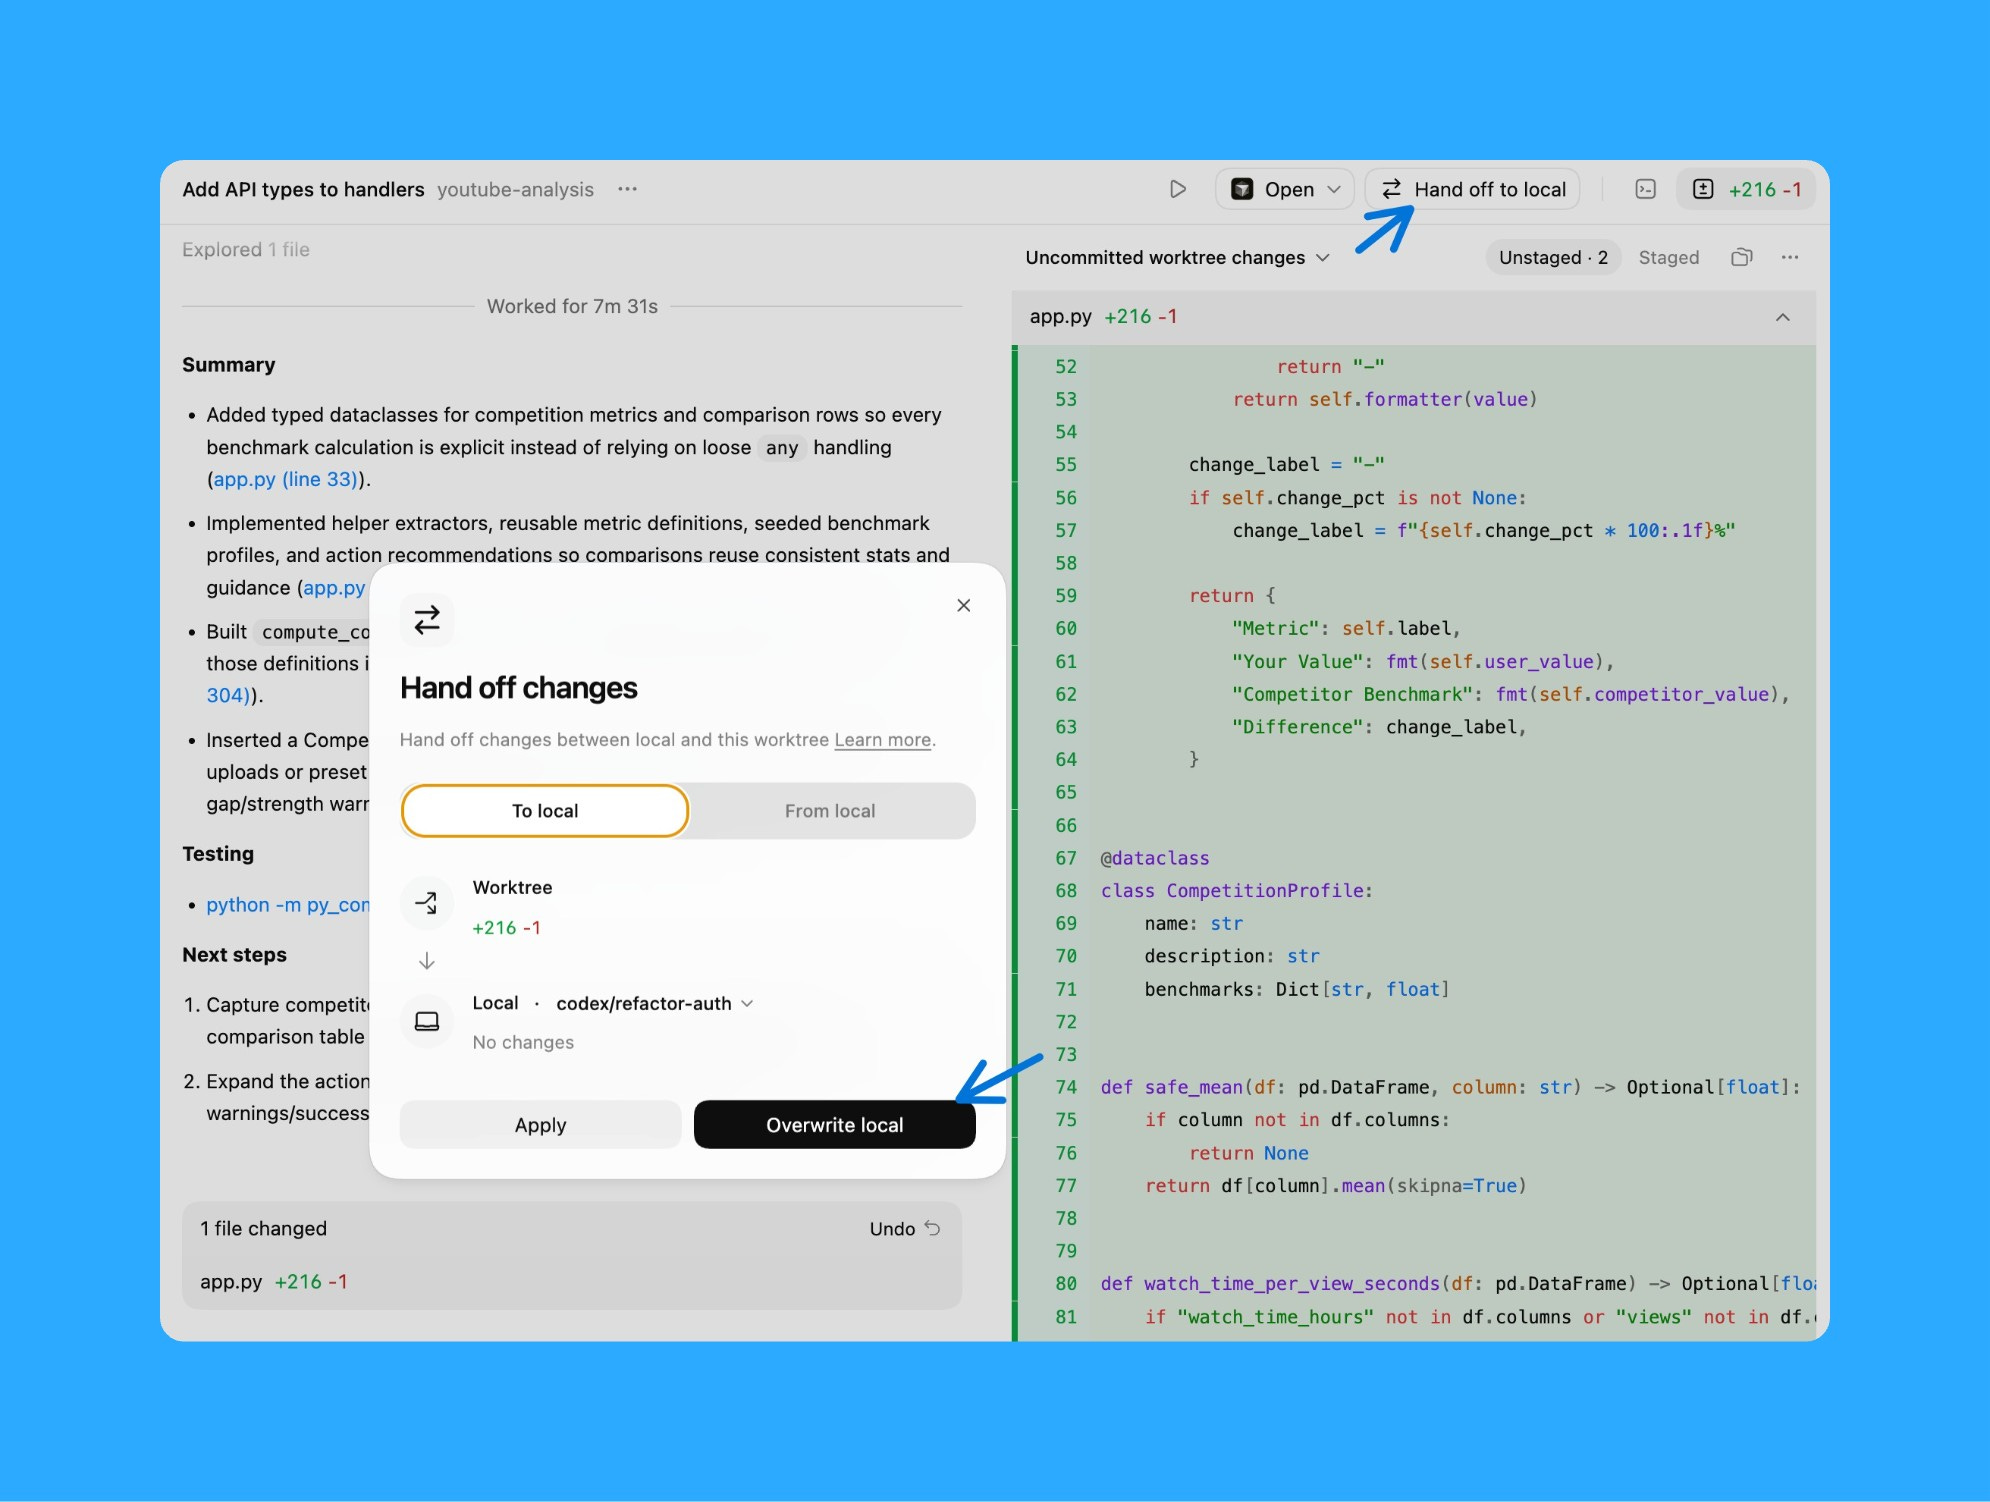This screenshot has width=1990, height=1502.
Task: Collapse the app.py diff section
Action: click(1782, 317)
